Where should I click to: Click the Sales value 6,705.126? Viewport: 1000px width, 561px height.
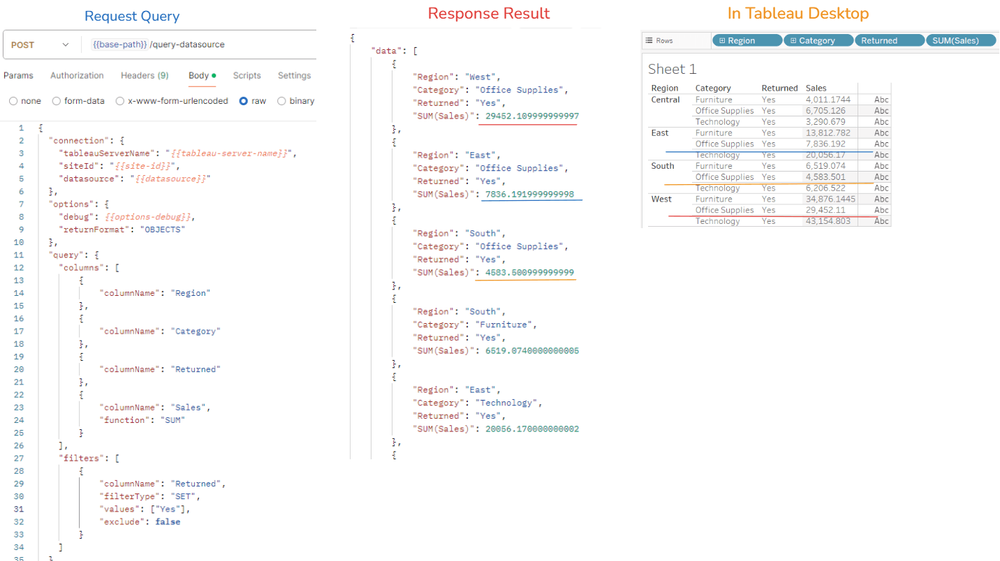pyautogui.click(x=825, y=110)
